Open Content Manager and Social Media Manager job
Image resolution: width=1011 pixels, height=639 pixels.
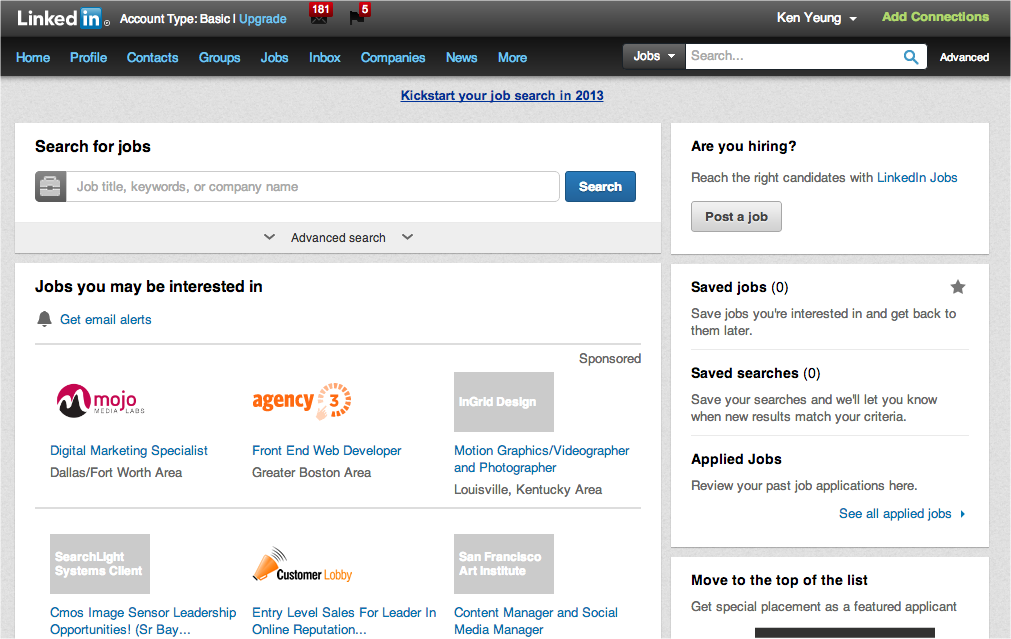pos(536,621)
